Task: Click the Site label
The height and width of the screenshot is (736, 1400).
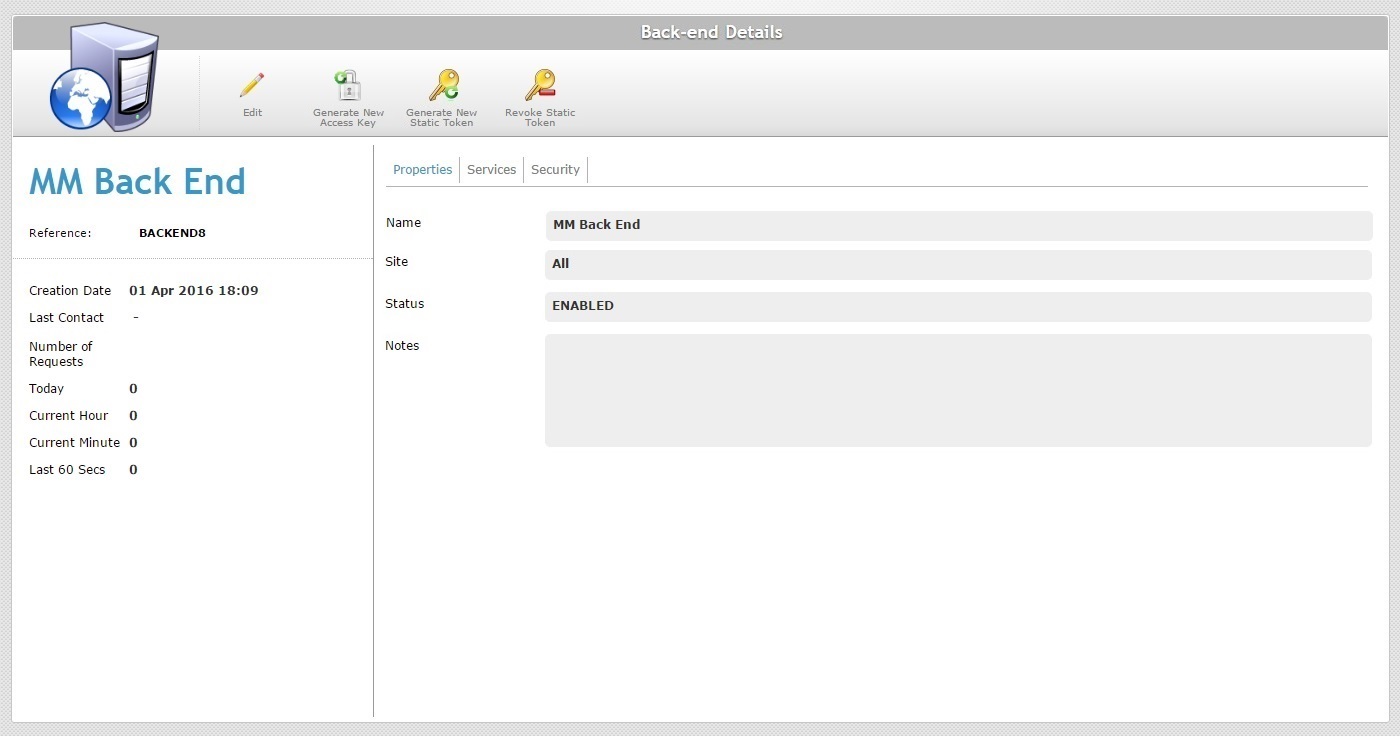Action: point(397,262)
